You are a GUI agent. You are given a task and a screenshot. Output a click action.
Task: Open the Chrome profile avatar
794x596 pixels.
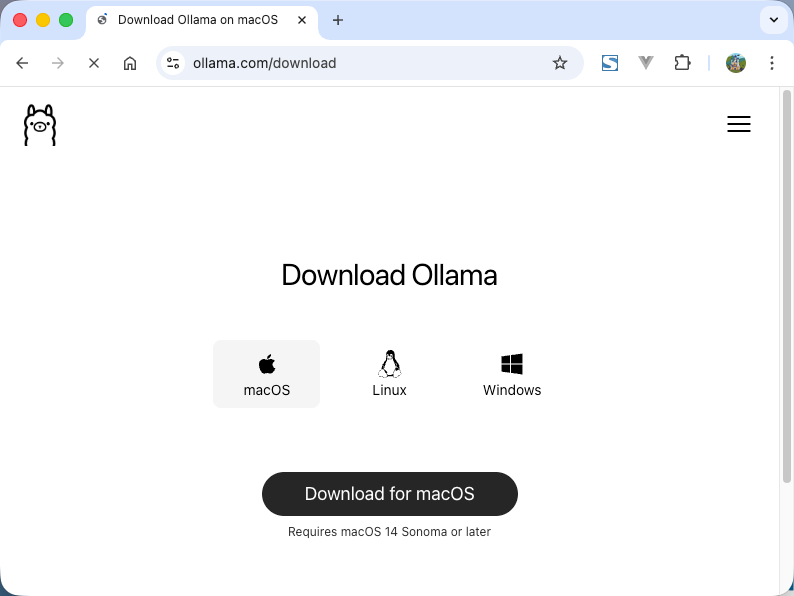coord(736,63)
